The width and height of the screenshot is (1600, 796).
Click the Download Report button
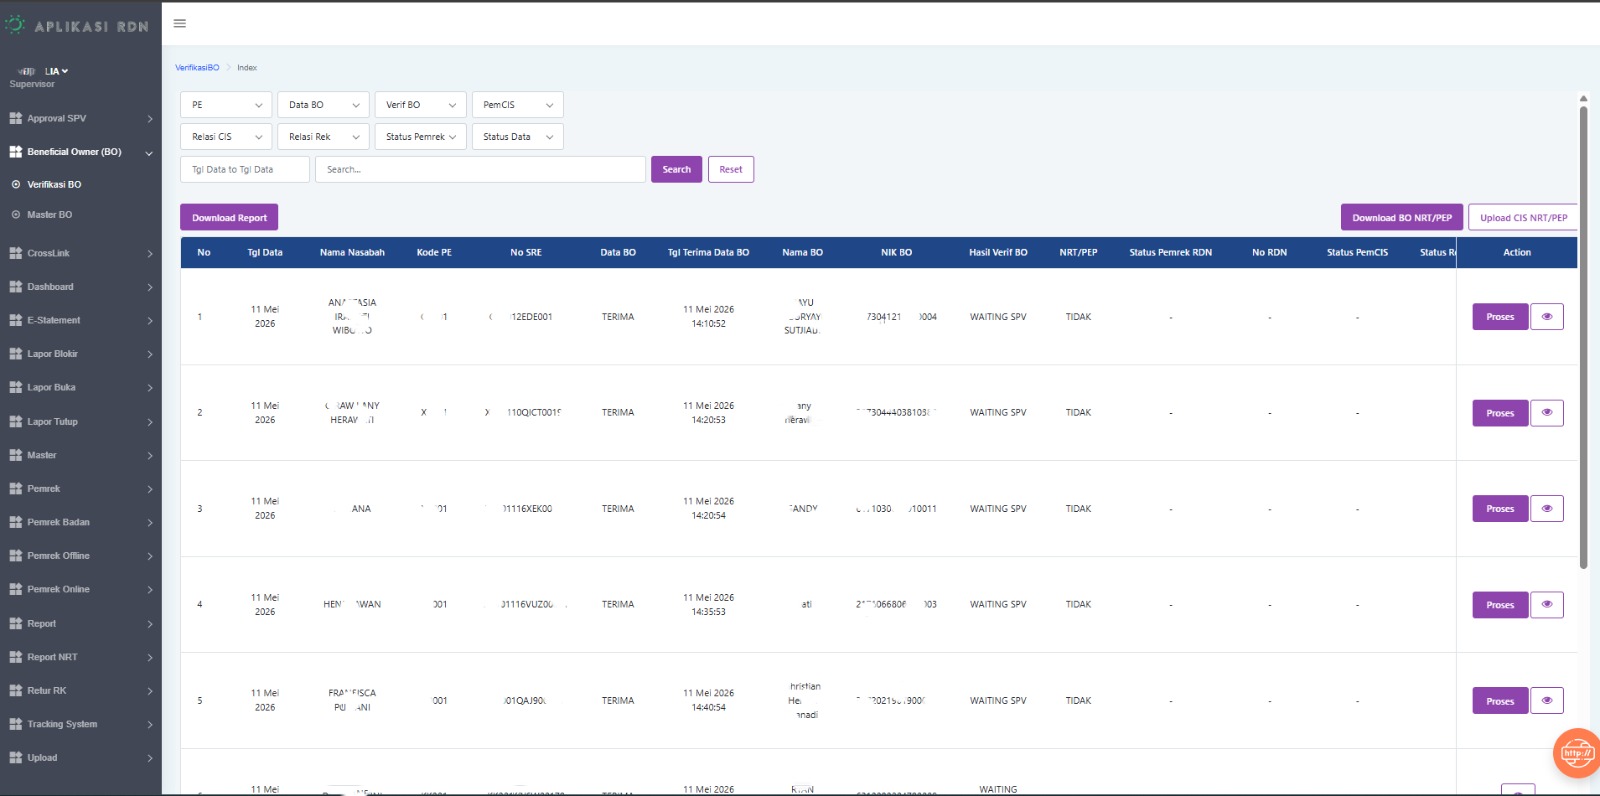pos(229,218)
